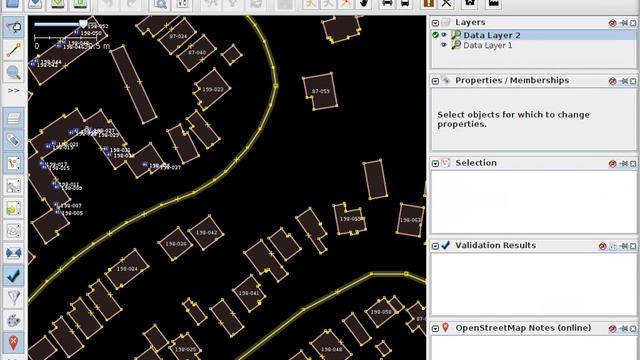The image size is (640, 360).
Task: Pin the Validation Results panel
Action: 623,246
